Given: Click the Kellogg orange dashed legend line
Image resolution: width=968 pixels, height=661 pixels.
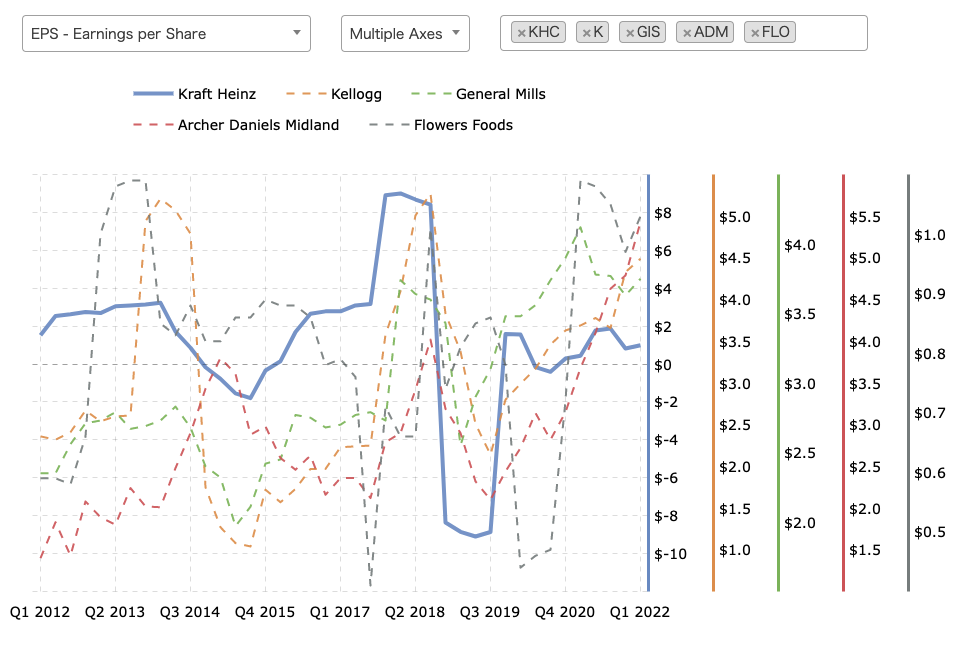Looking at the screenshot, I should coord(306,94).
